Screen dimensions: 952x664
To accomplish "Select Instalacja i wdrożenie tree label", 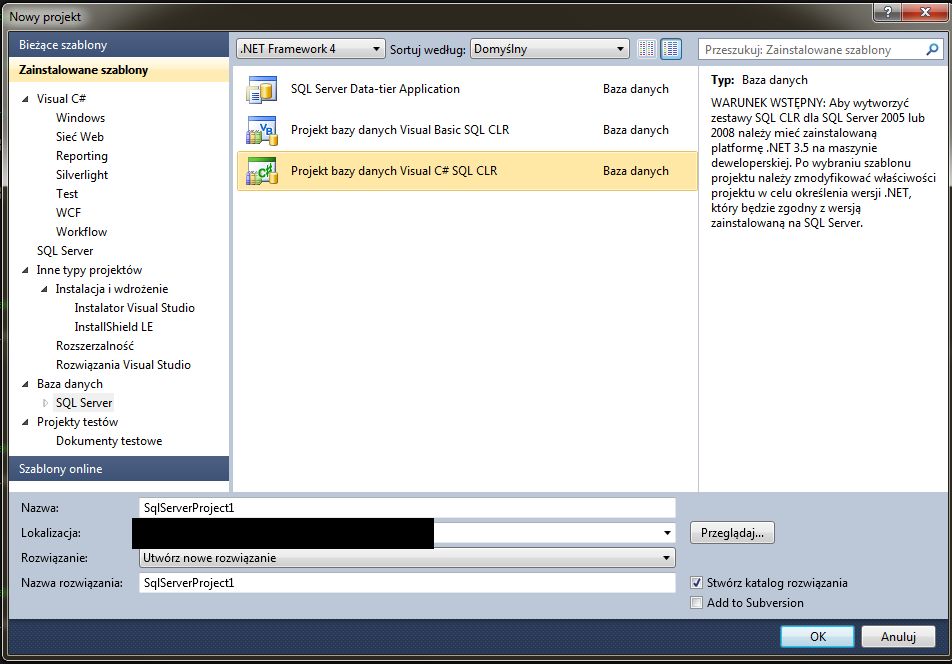I will [x=112, y=289].
